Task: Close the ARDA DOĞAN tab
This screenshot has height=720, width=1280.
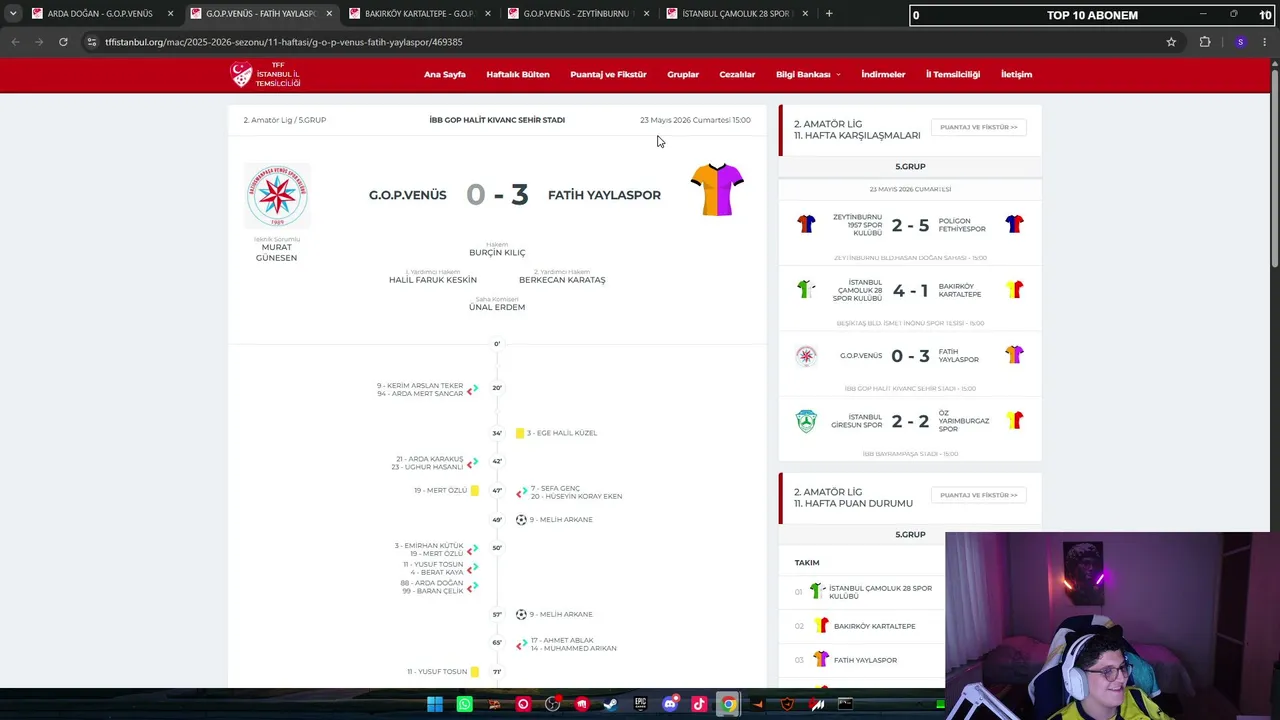Action: coord(170,14)
